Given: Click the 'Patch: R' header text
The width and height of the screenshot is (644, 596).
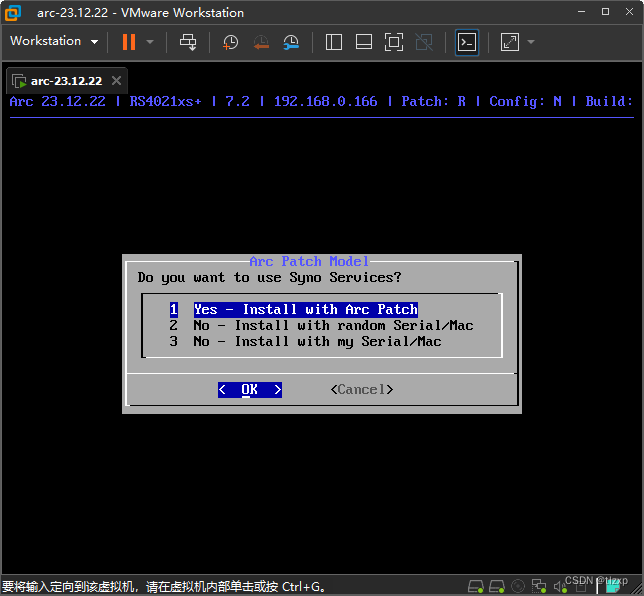Looking at the screenshot, I should click(x=433, y=101).
